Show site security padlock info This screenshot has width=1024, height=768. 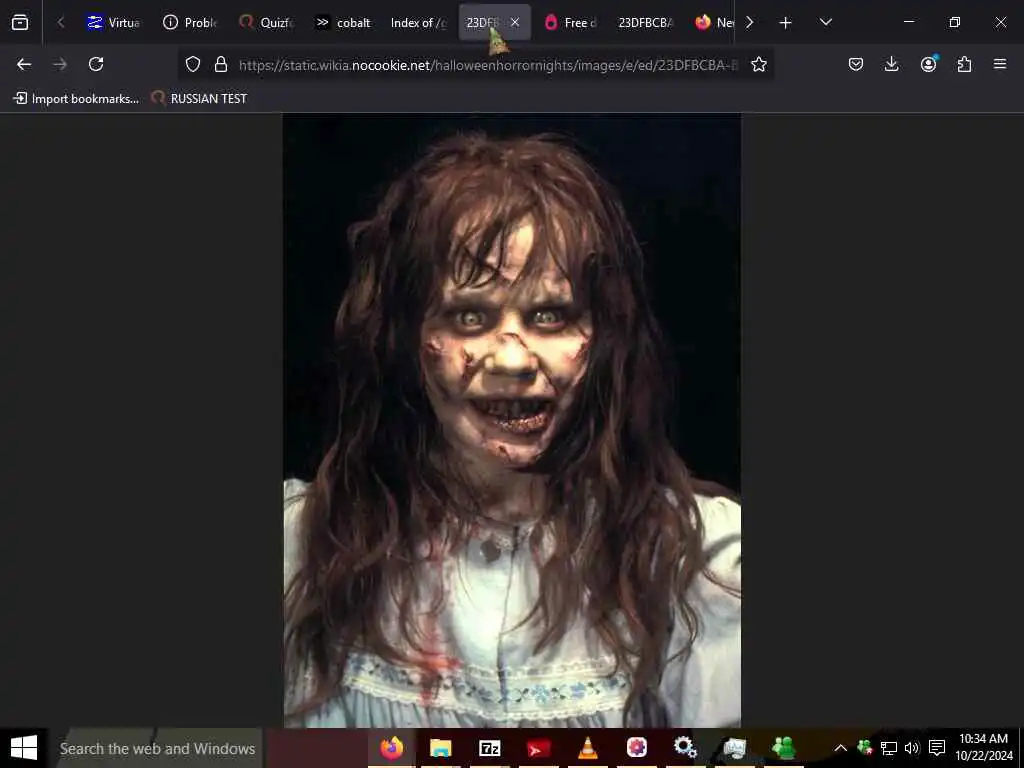[221, 64]
